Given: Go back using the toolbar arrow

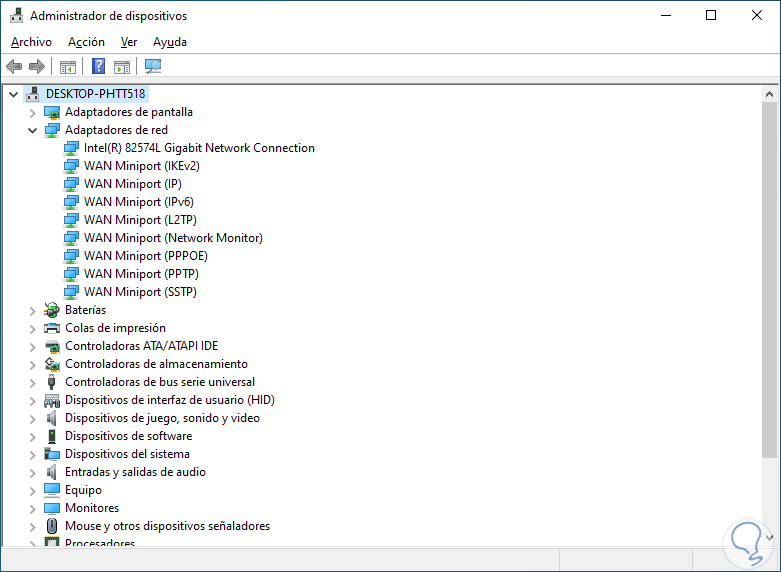Looking at the screenshot, I should (x=14, y=66).
